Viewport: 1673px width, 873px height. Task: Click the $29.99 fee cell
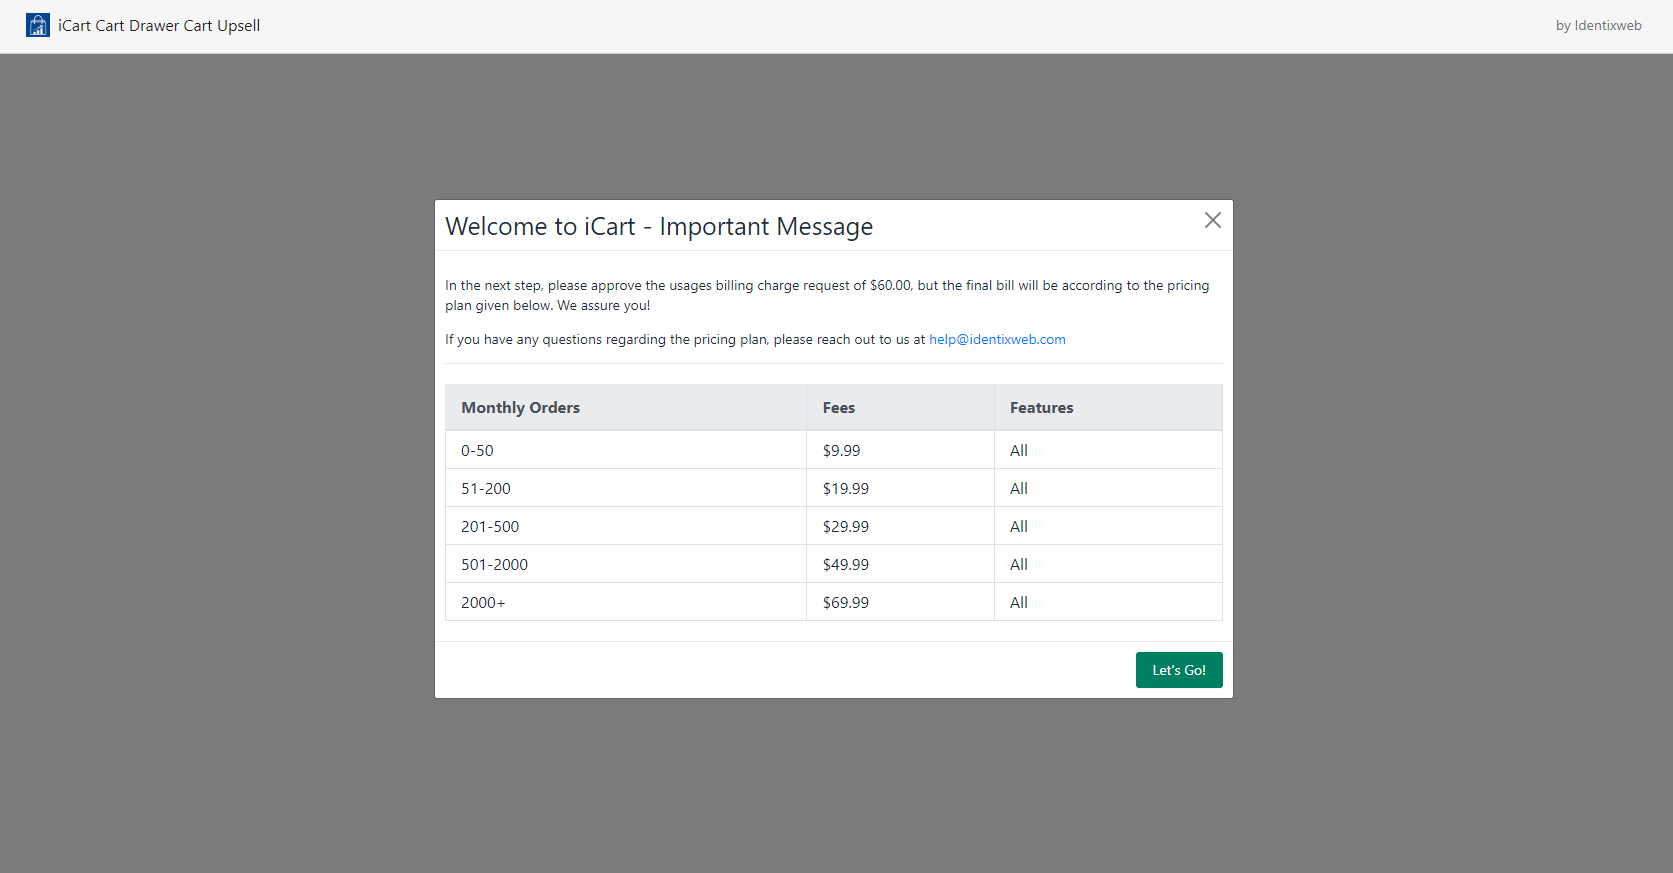click(900, 526)
